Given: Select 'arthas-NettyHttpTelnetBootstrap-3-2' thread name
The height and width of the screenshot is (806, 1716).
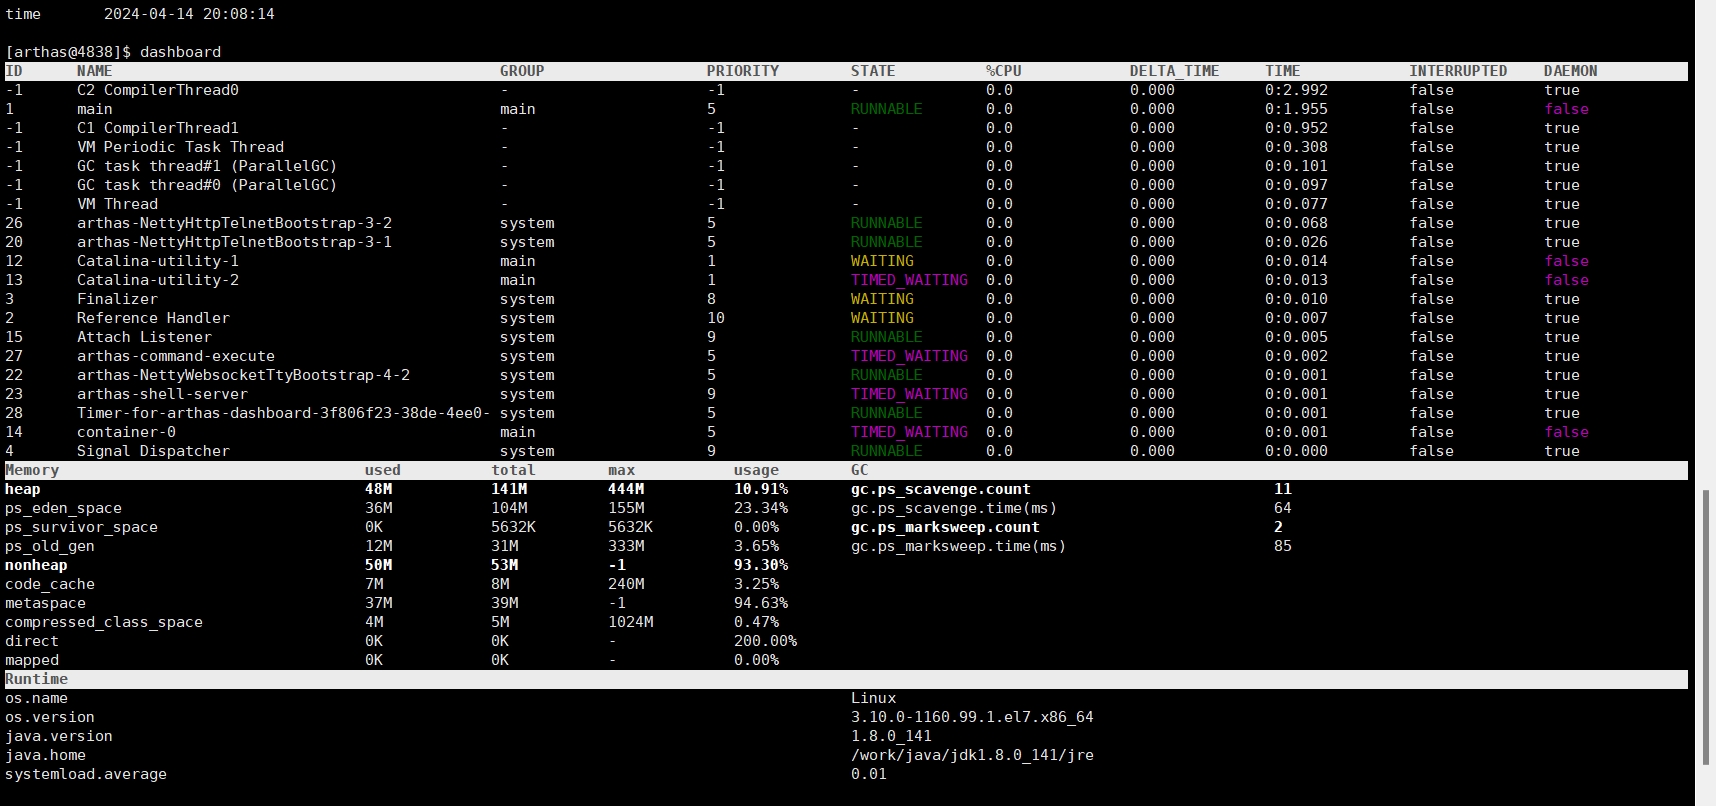Looking at the screenshot, I should coord(234,223).
